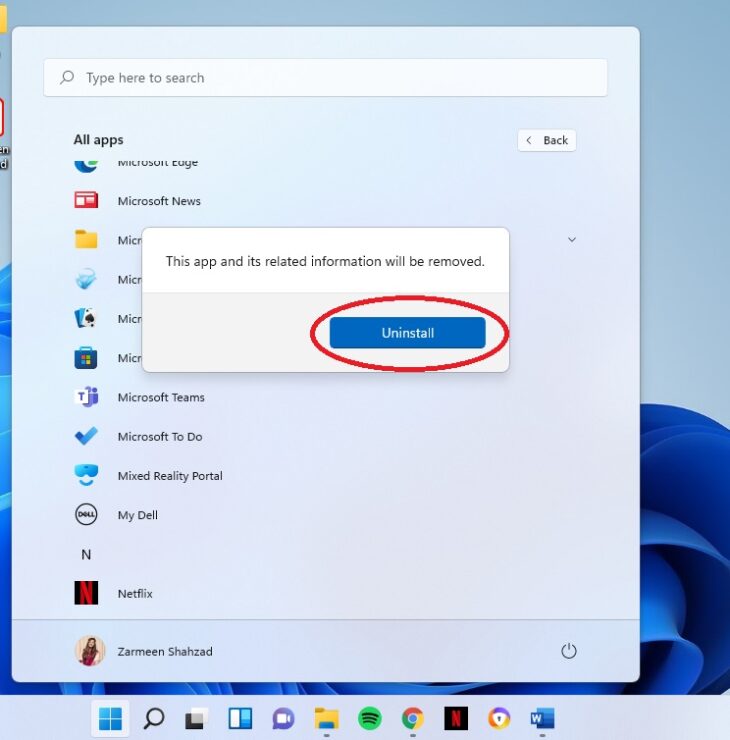
Task: Select the Microsoft Teams label
Action: point(161,397)
